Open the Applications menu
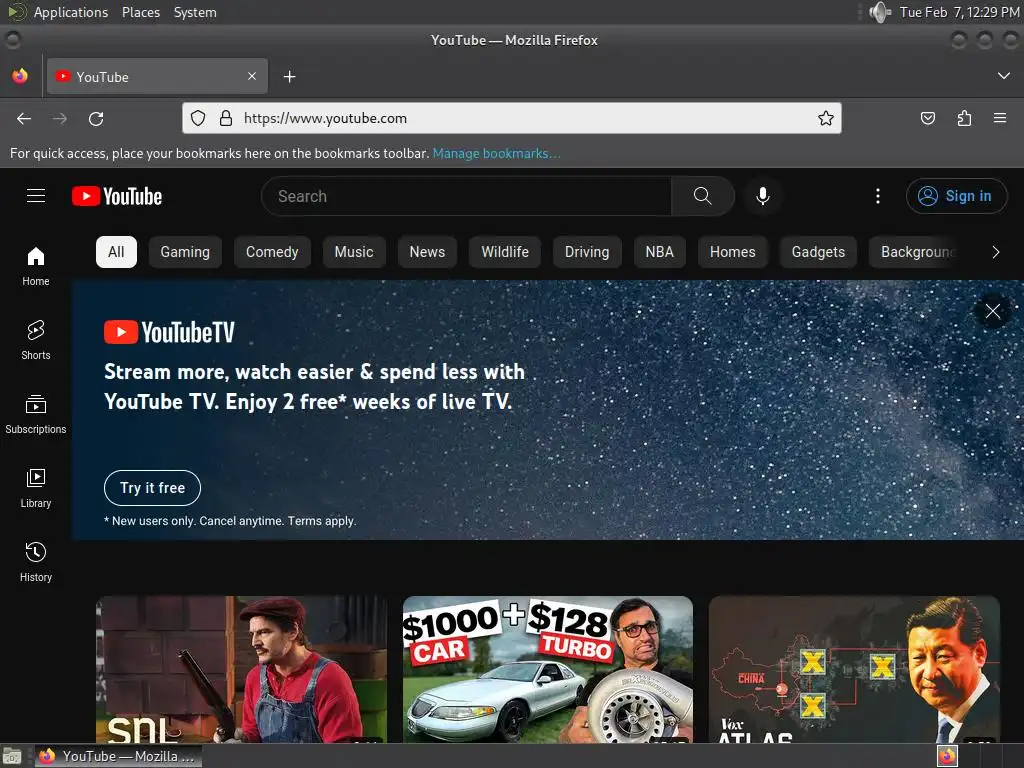 [71, 12]
